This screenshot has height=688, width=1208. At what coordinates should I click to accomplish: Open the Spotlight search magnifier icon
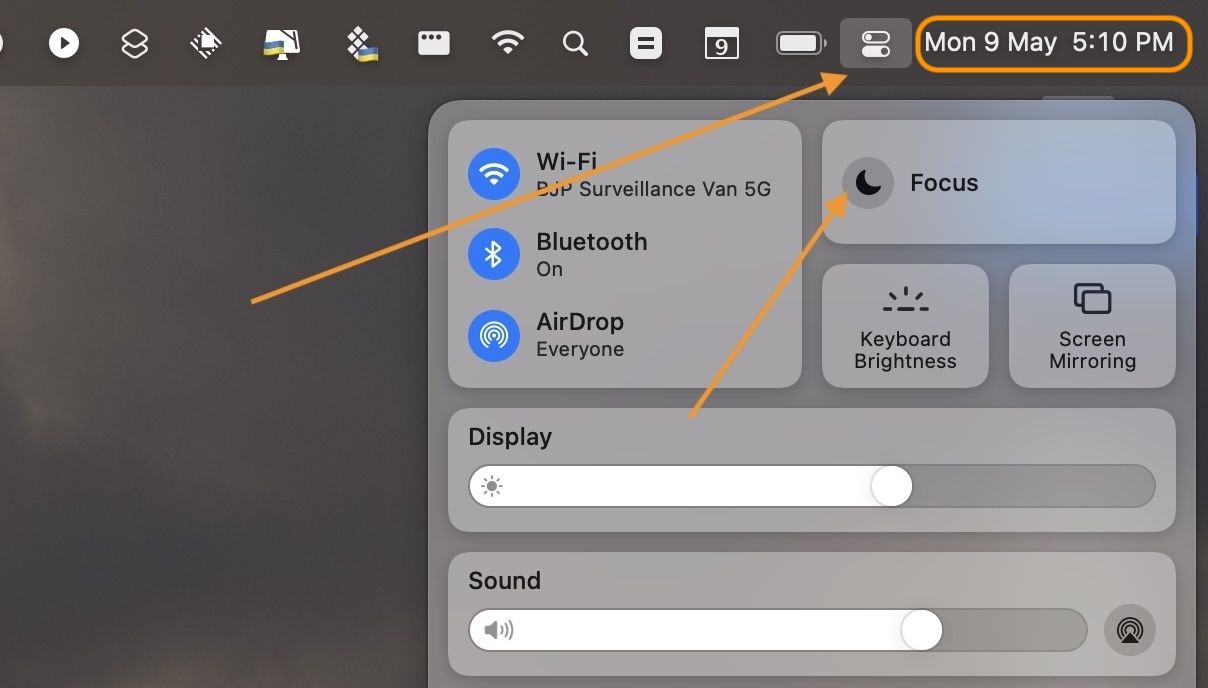tap(575, 43)
